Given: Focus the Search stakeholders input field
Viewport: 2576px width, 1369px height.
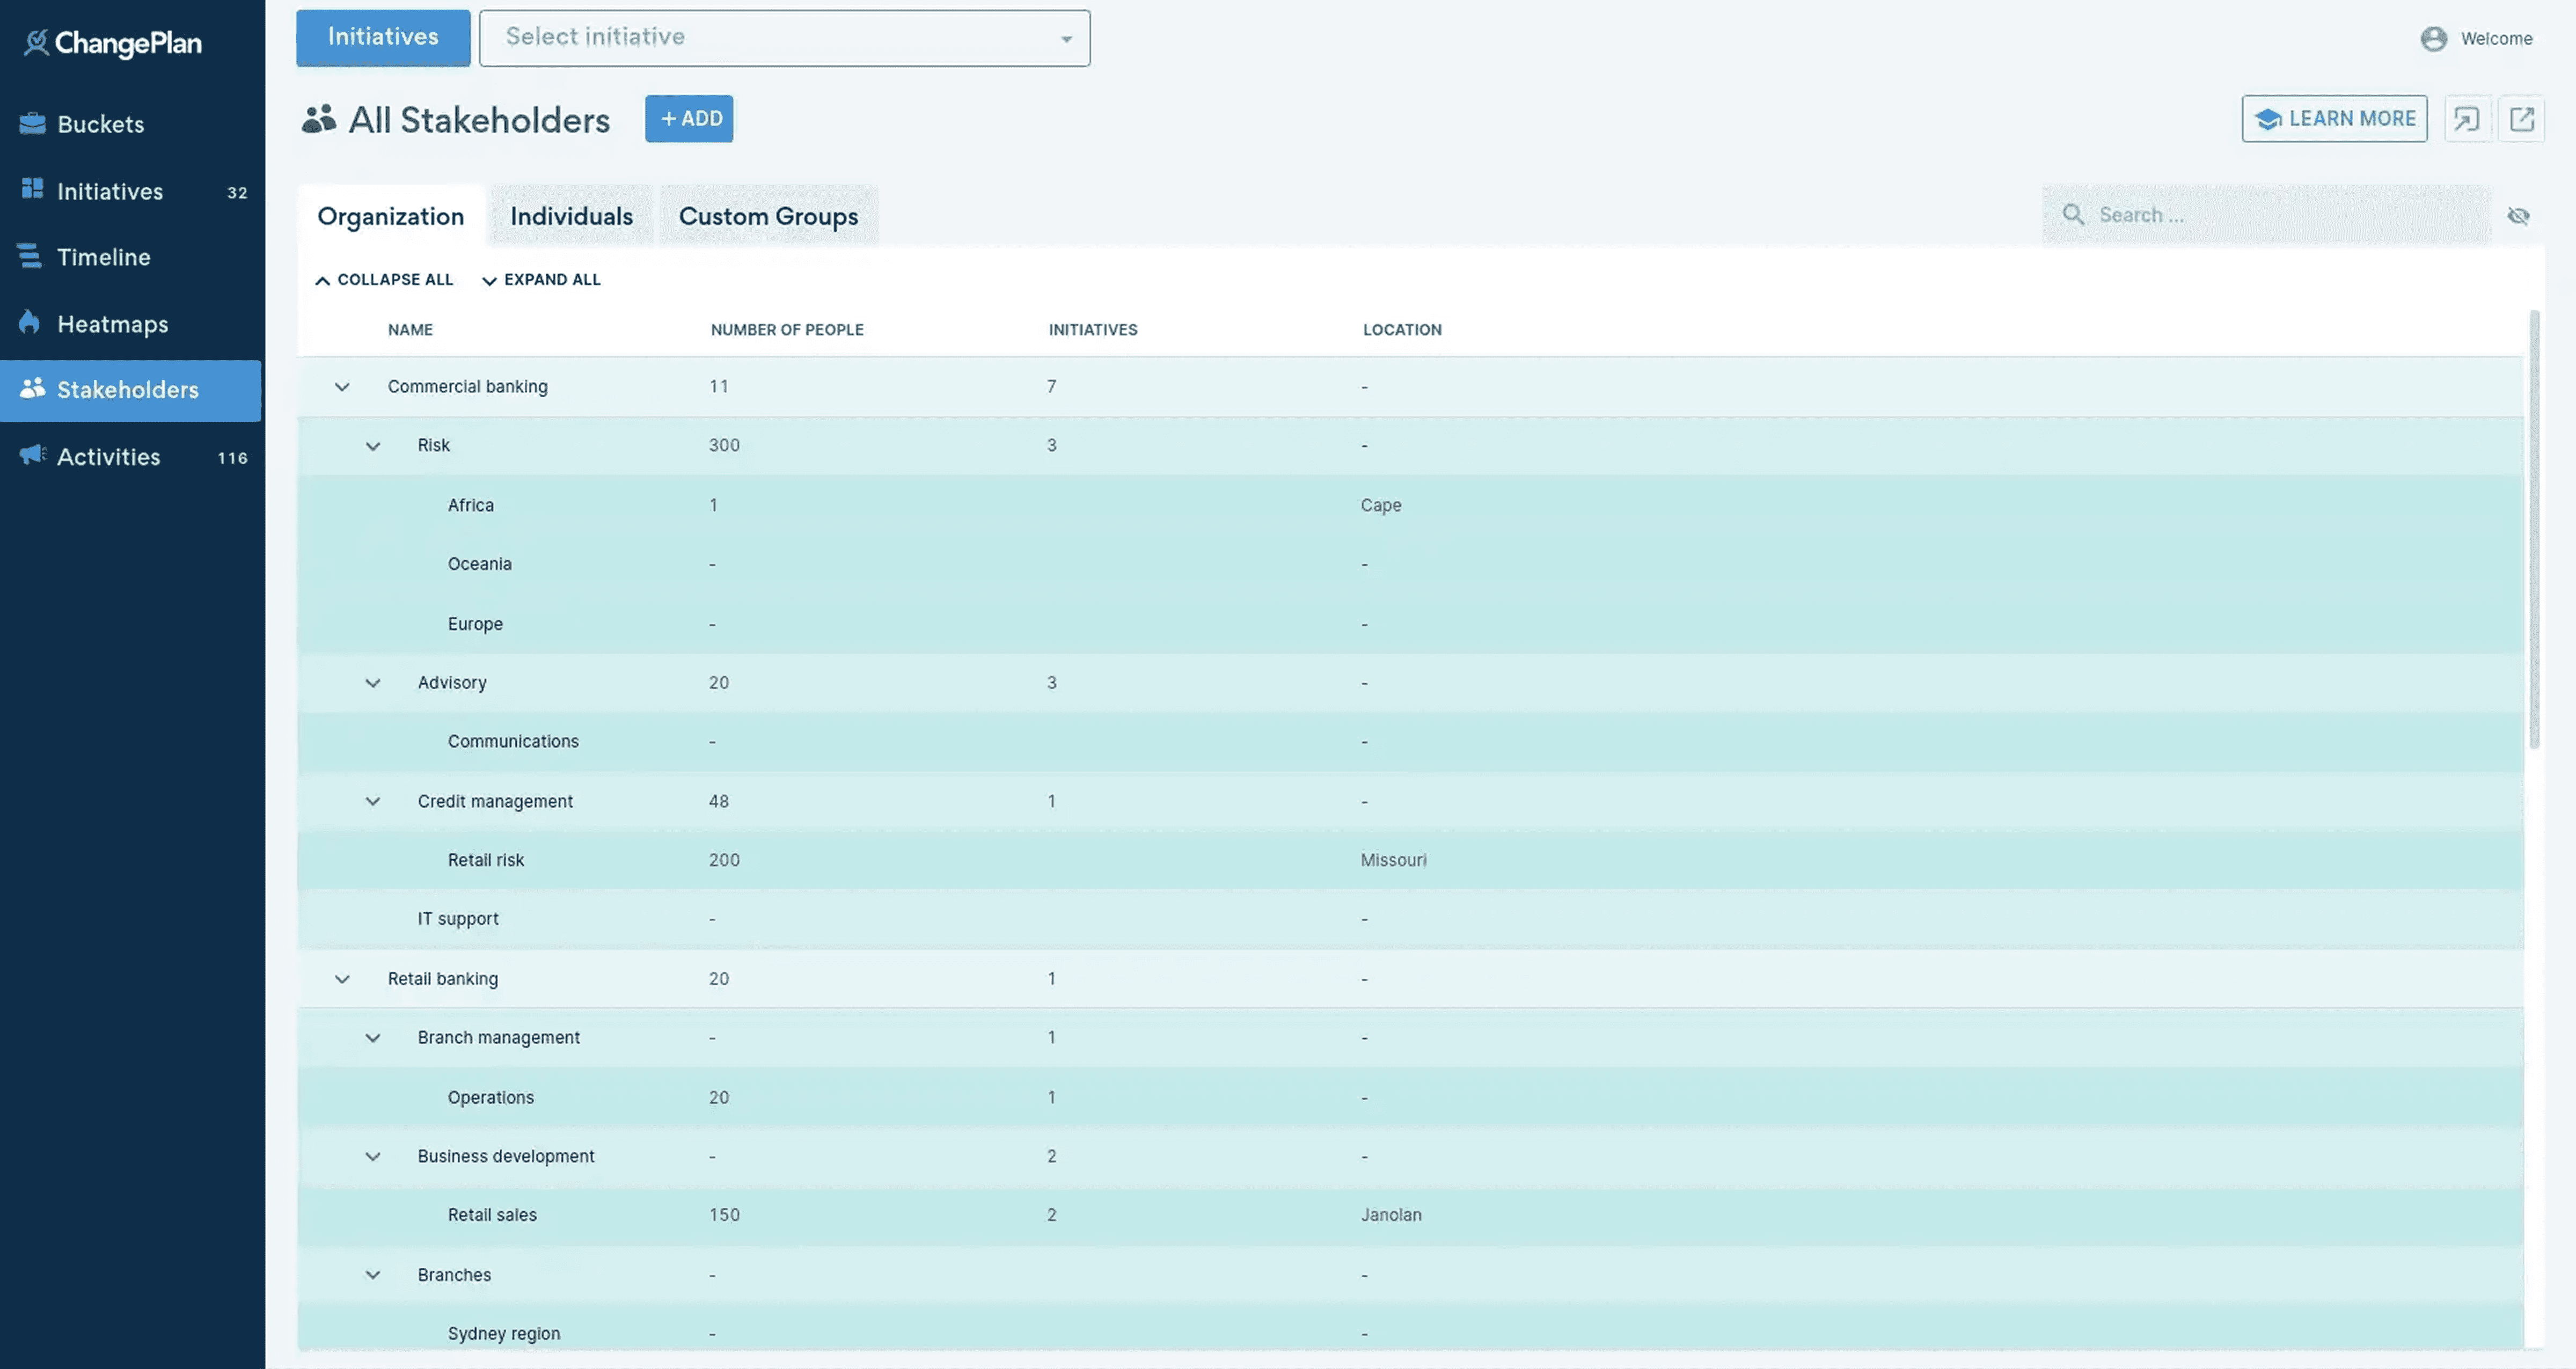Looking at the screenshot, I should pos(2280,215).
